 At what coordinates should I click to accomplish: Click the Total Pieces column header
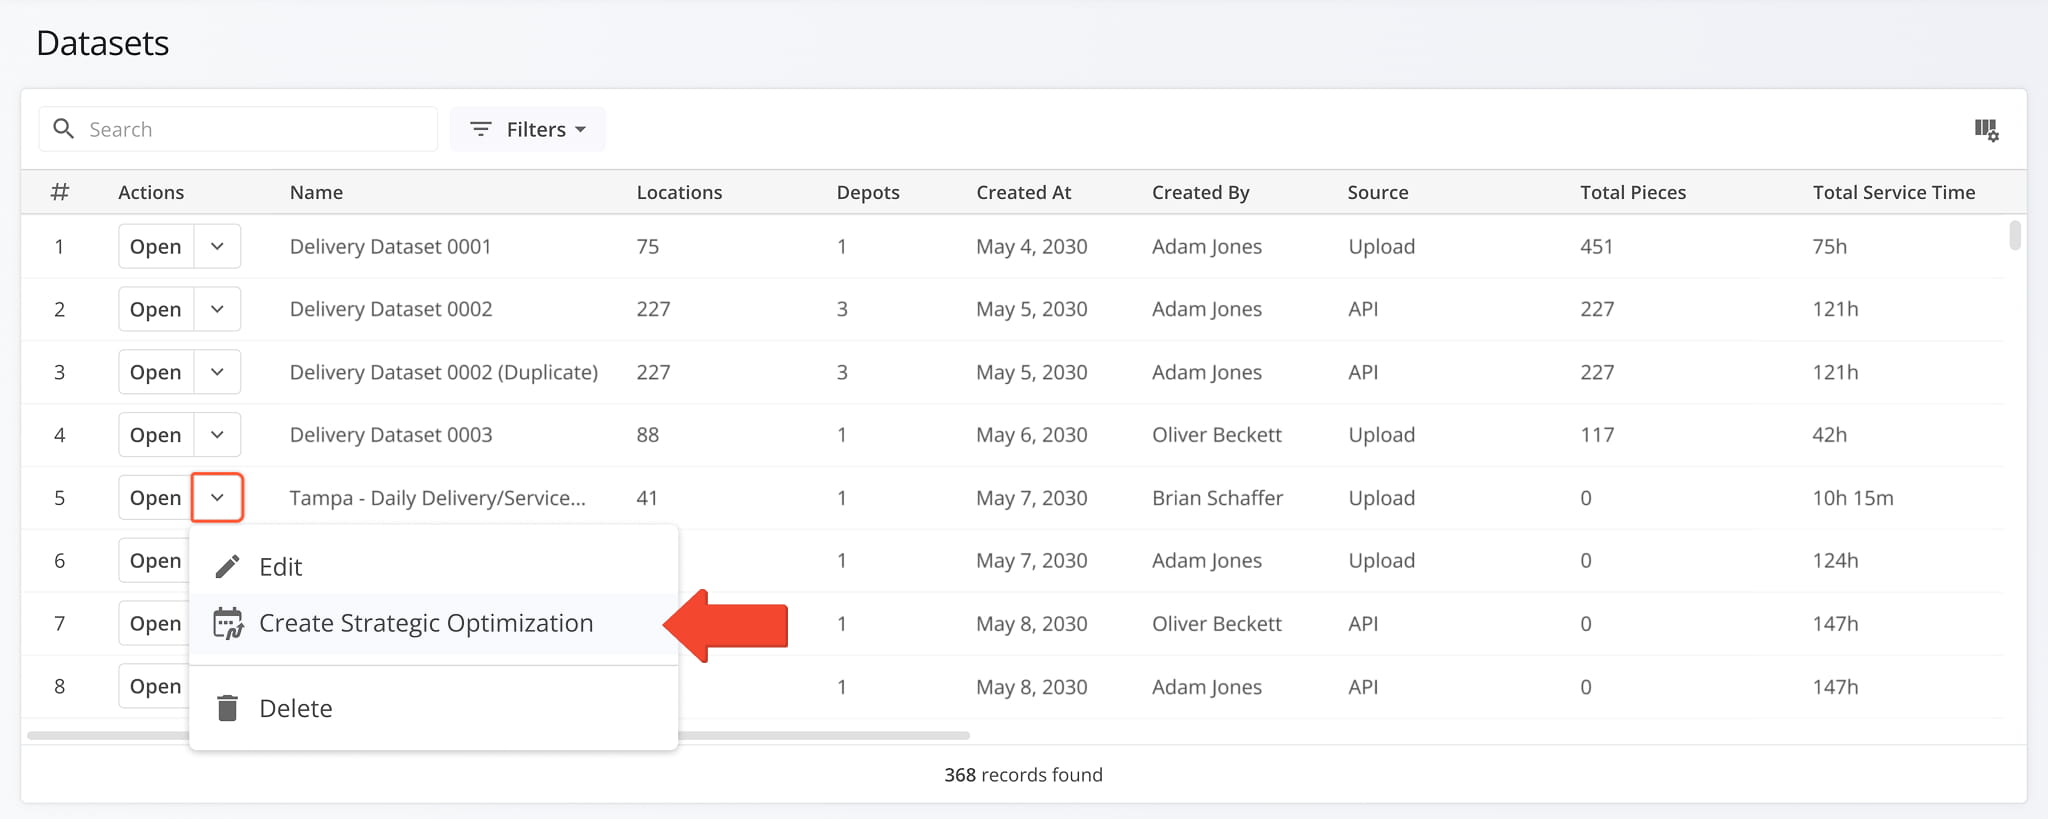[x=1633, y=192]
